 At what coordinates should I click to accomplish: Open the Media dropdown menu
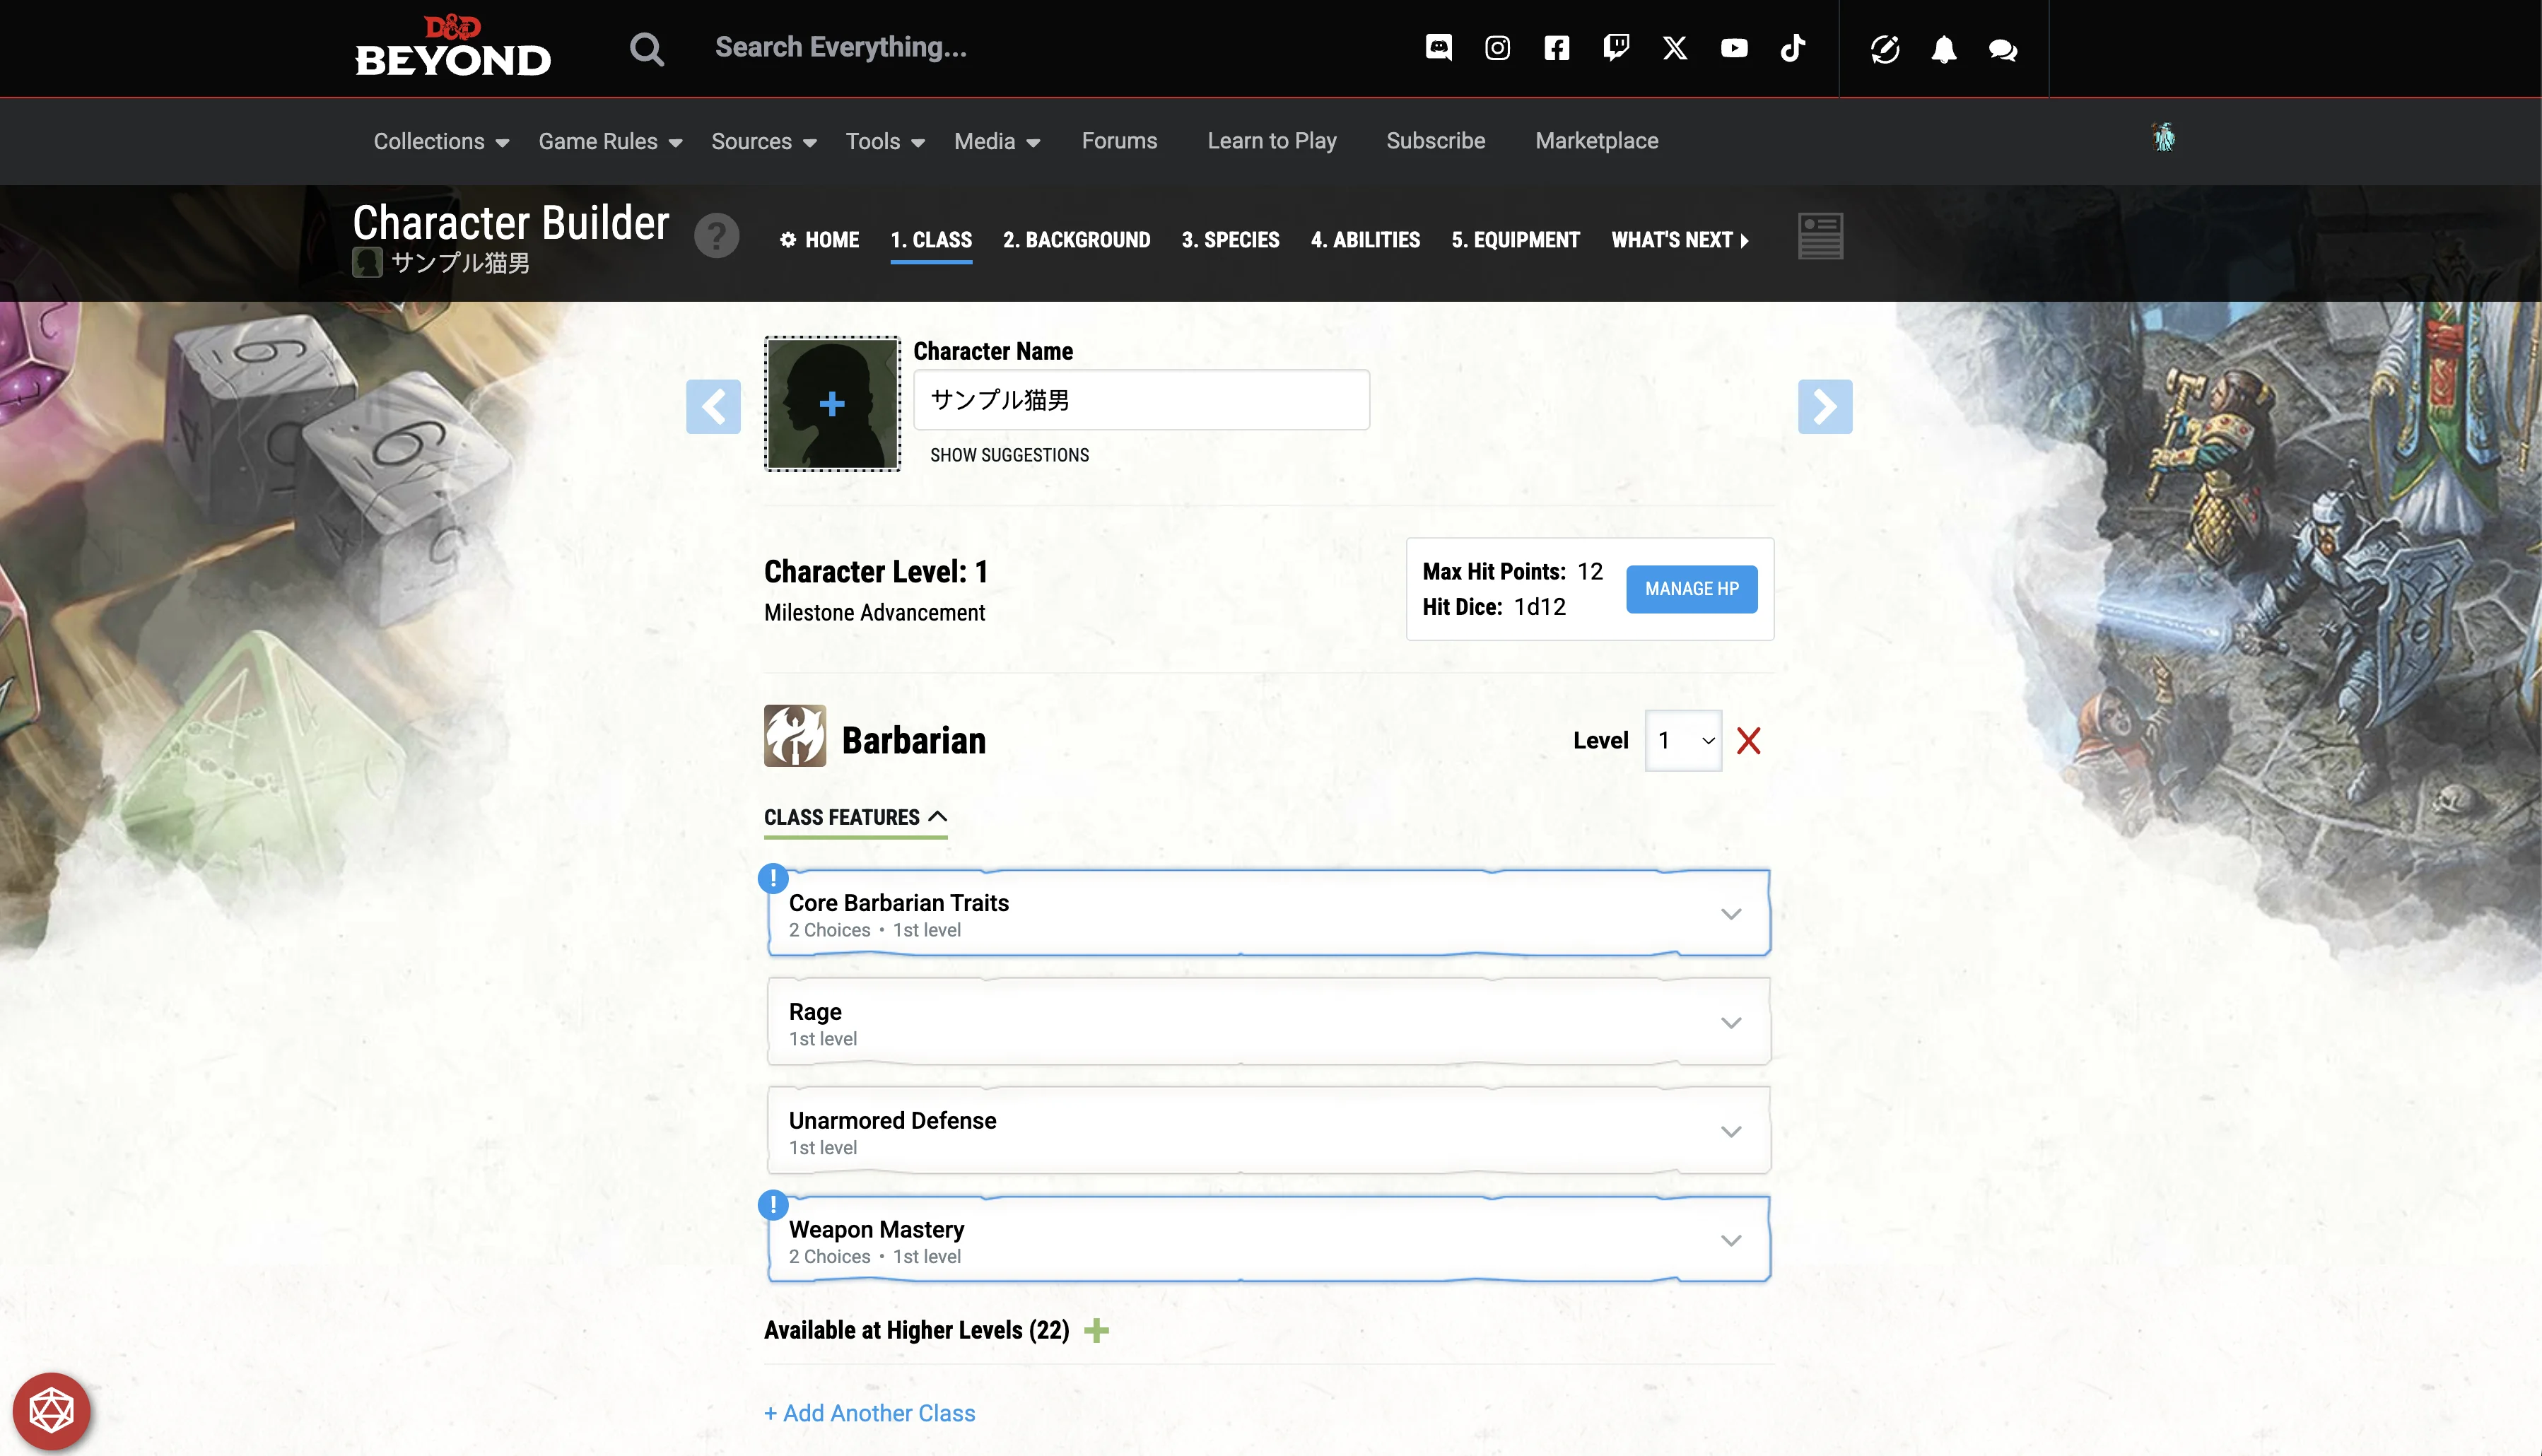point(997,141)
